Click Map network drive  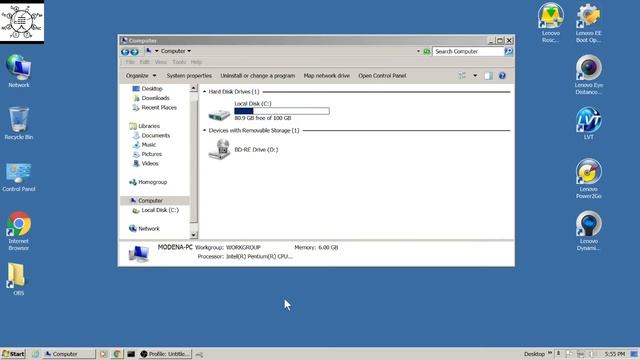coord(327,76)
